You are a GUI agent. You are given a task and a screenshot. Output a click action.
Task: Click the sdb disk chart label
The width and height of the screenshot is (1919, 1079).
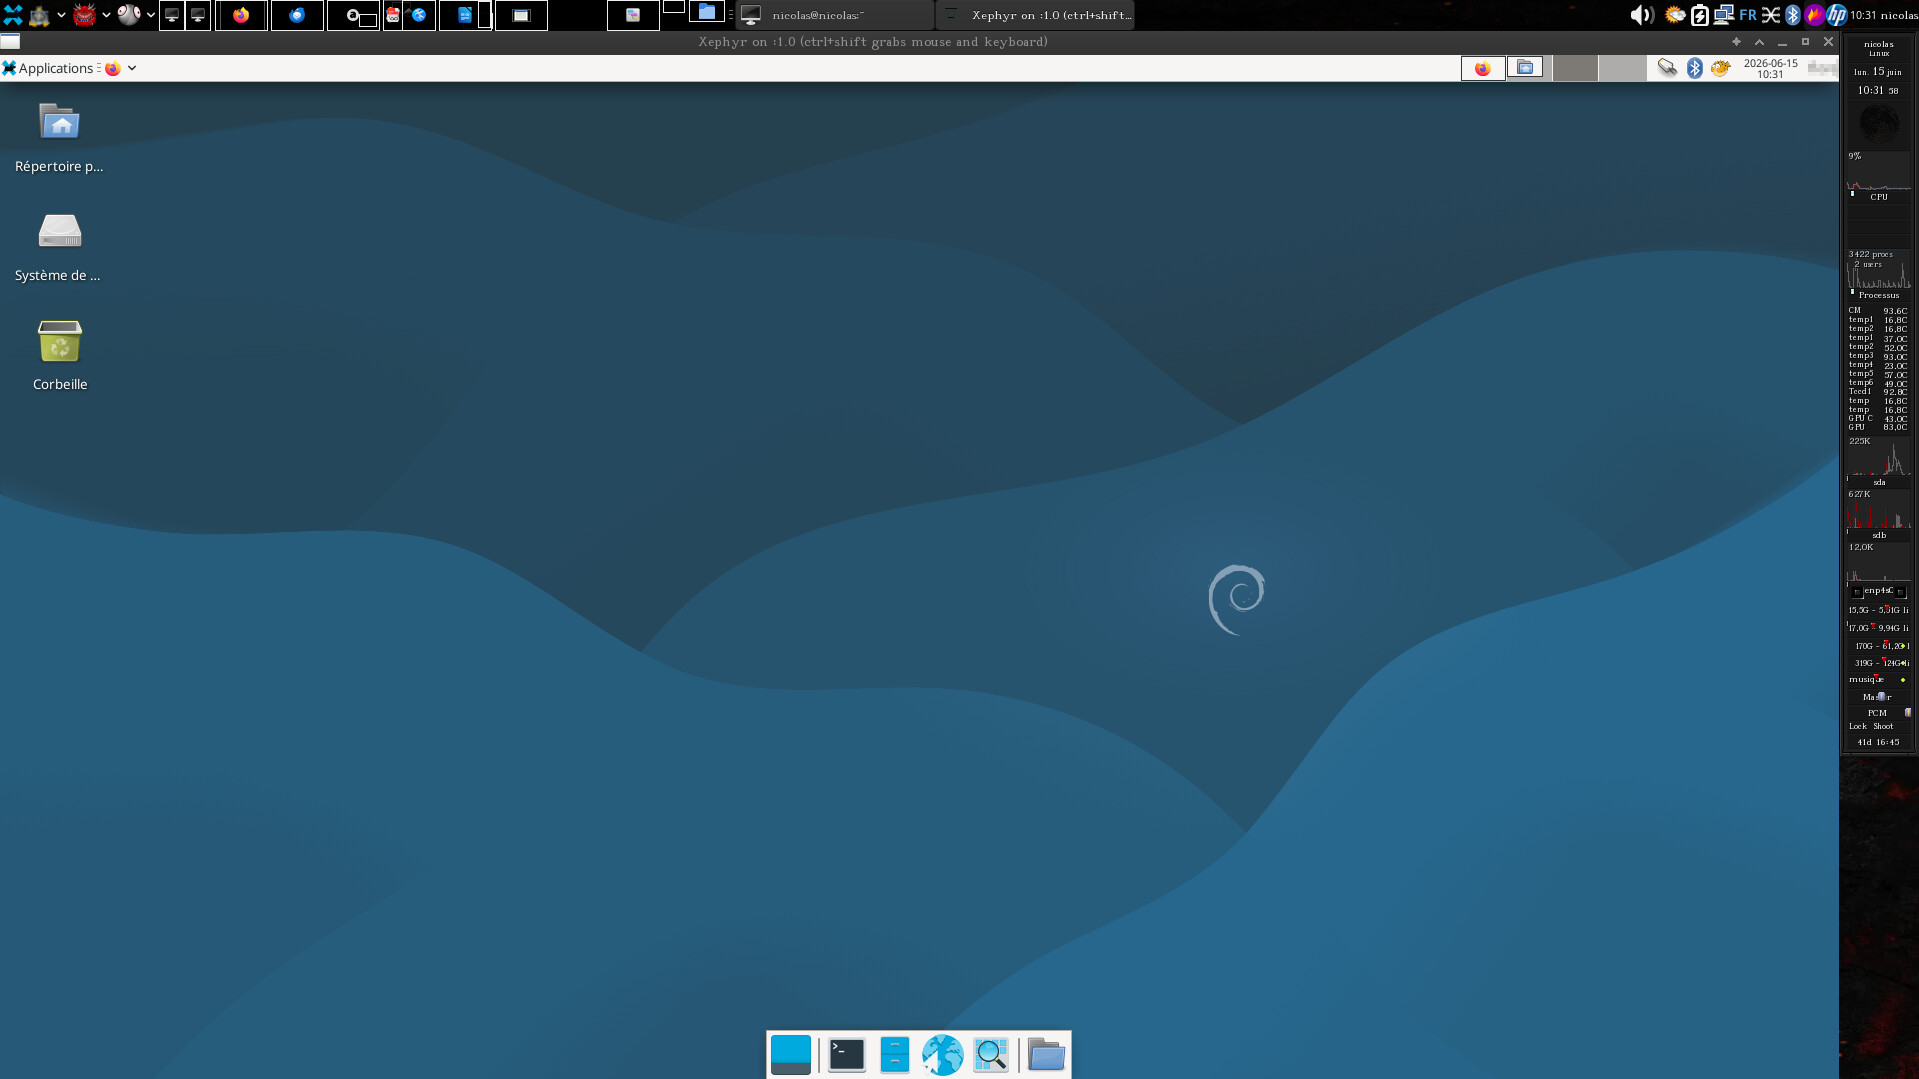coord(1879,535)
